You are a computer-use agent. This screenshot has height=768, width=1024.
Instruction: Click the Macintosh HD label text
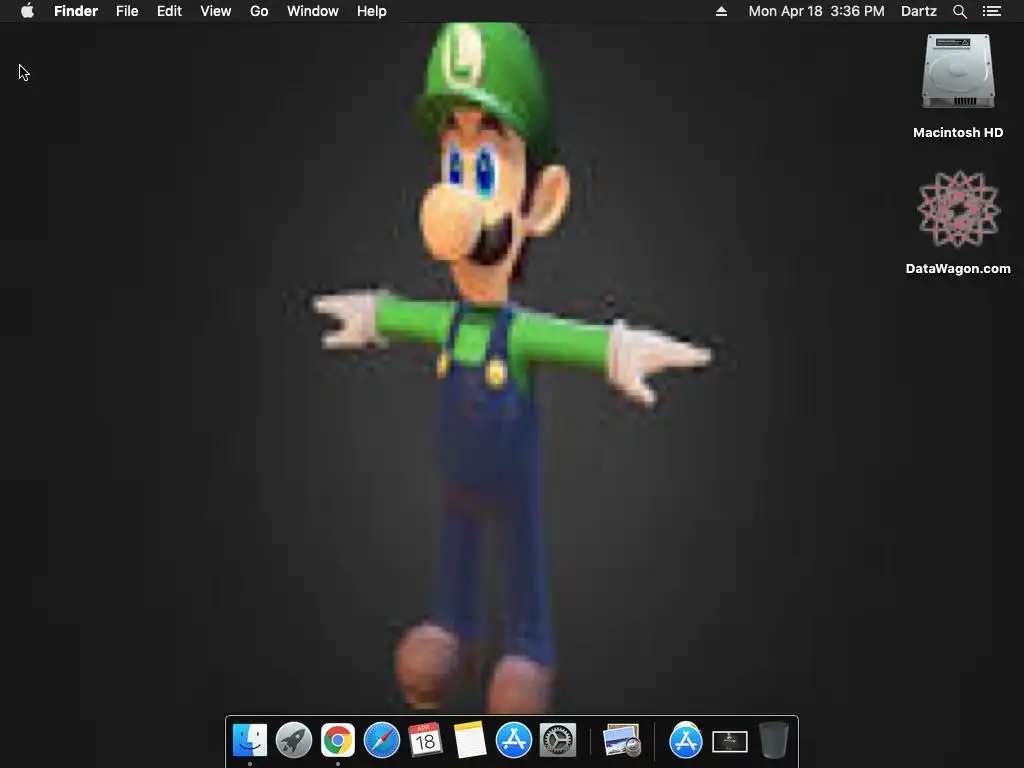[x=958, y=133]
